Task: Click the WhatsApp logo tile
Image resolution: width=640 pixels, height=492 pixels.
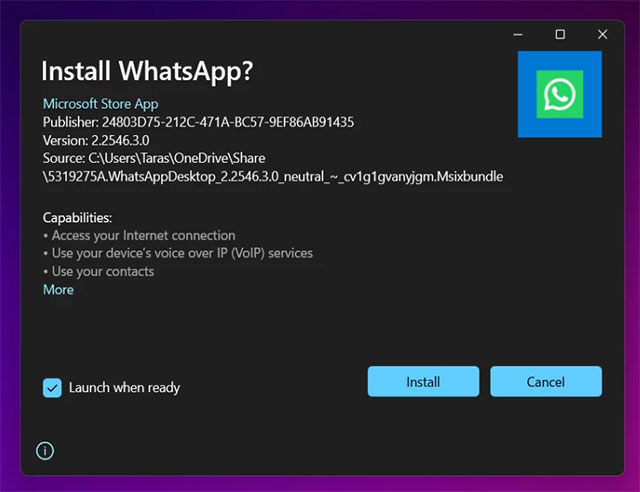Action: click(560, 94)
